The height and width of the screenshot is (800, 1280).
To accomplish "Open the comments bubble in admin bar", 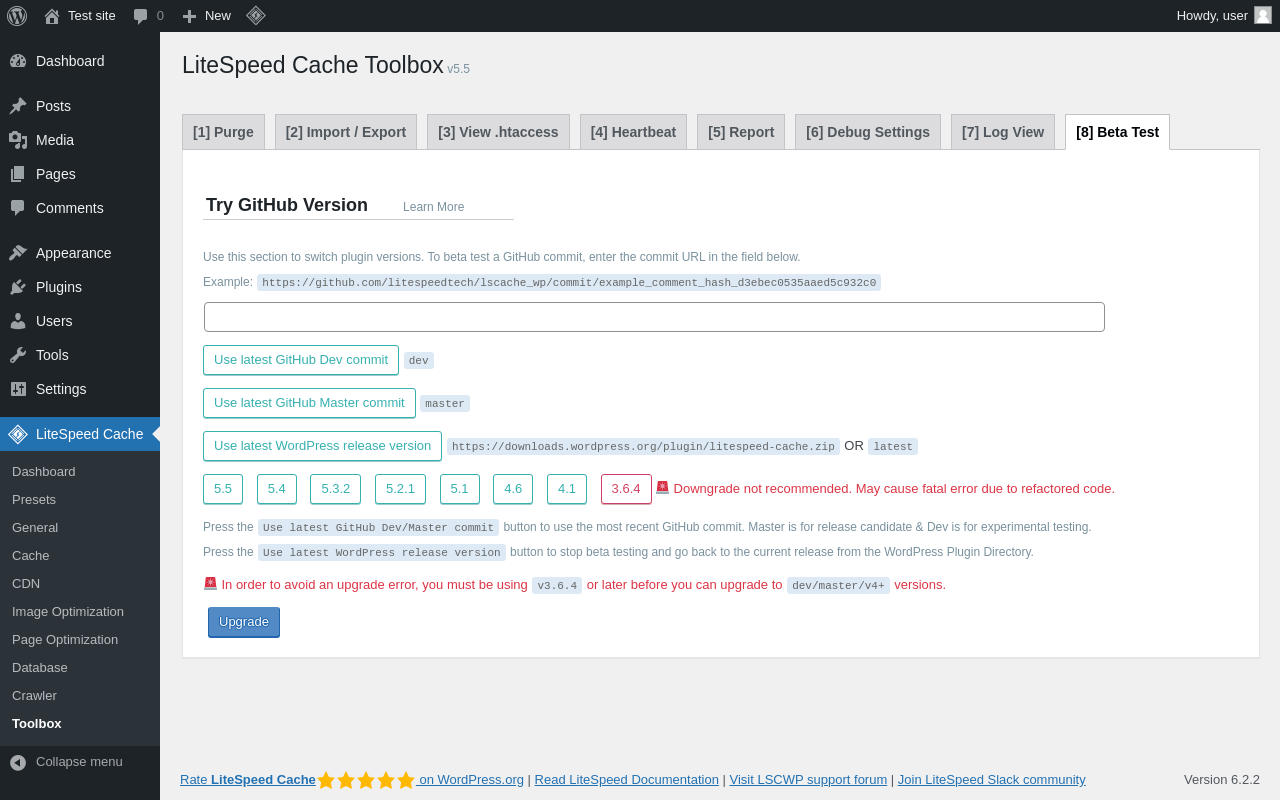I will tap(148, 16).
